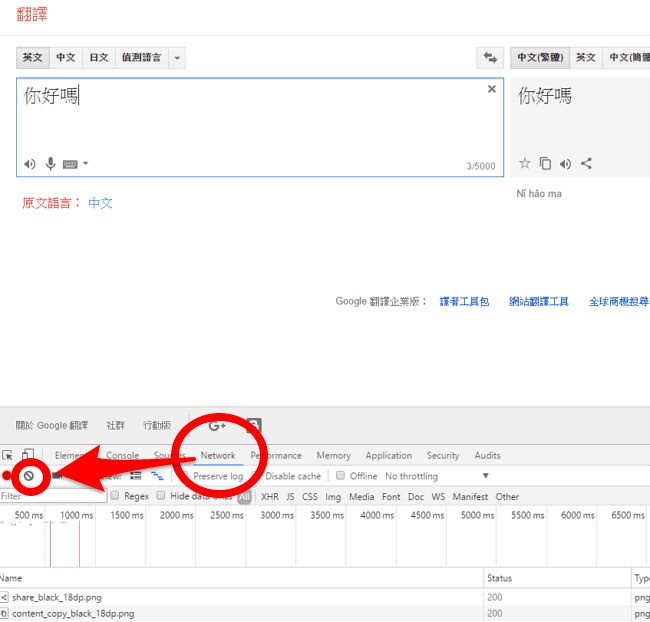
Task: Click detected language 中文 link
Action: [x=100, y=203]
